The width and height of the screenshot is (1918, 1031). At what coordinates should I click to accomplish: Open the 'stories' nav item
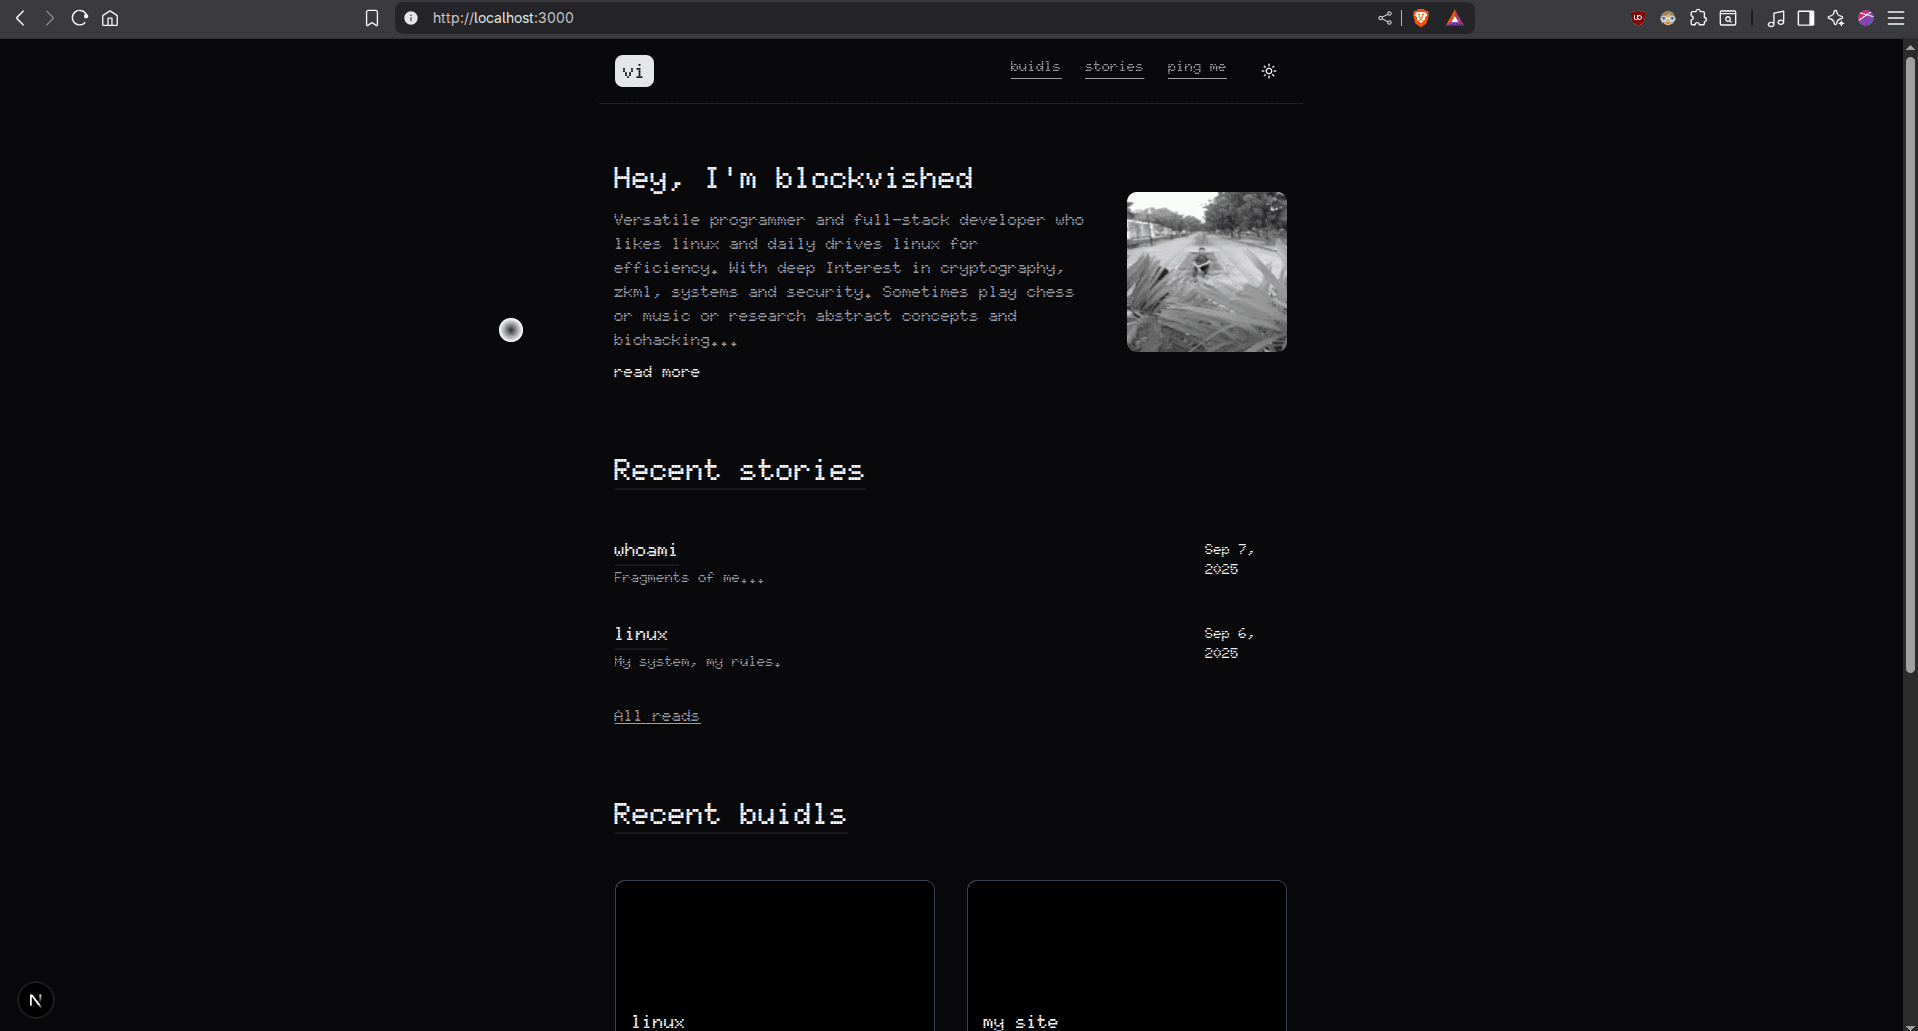[x=1114, y=67]
